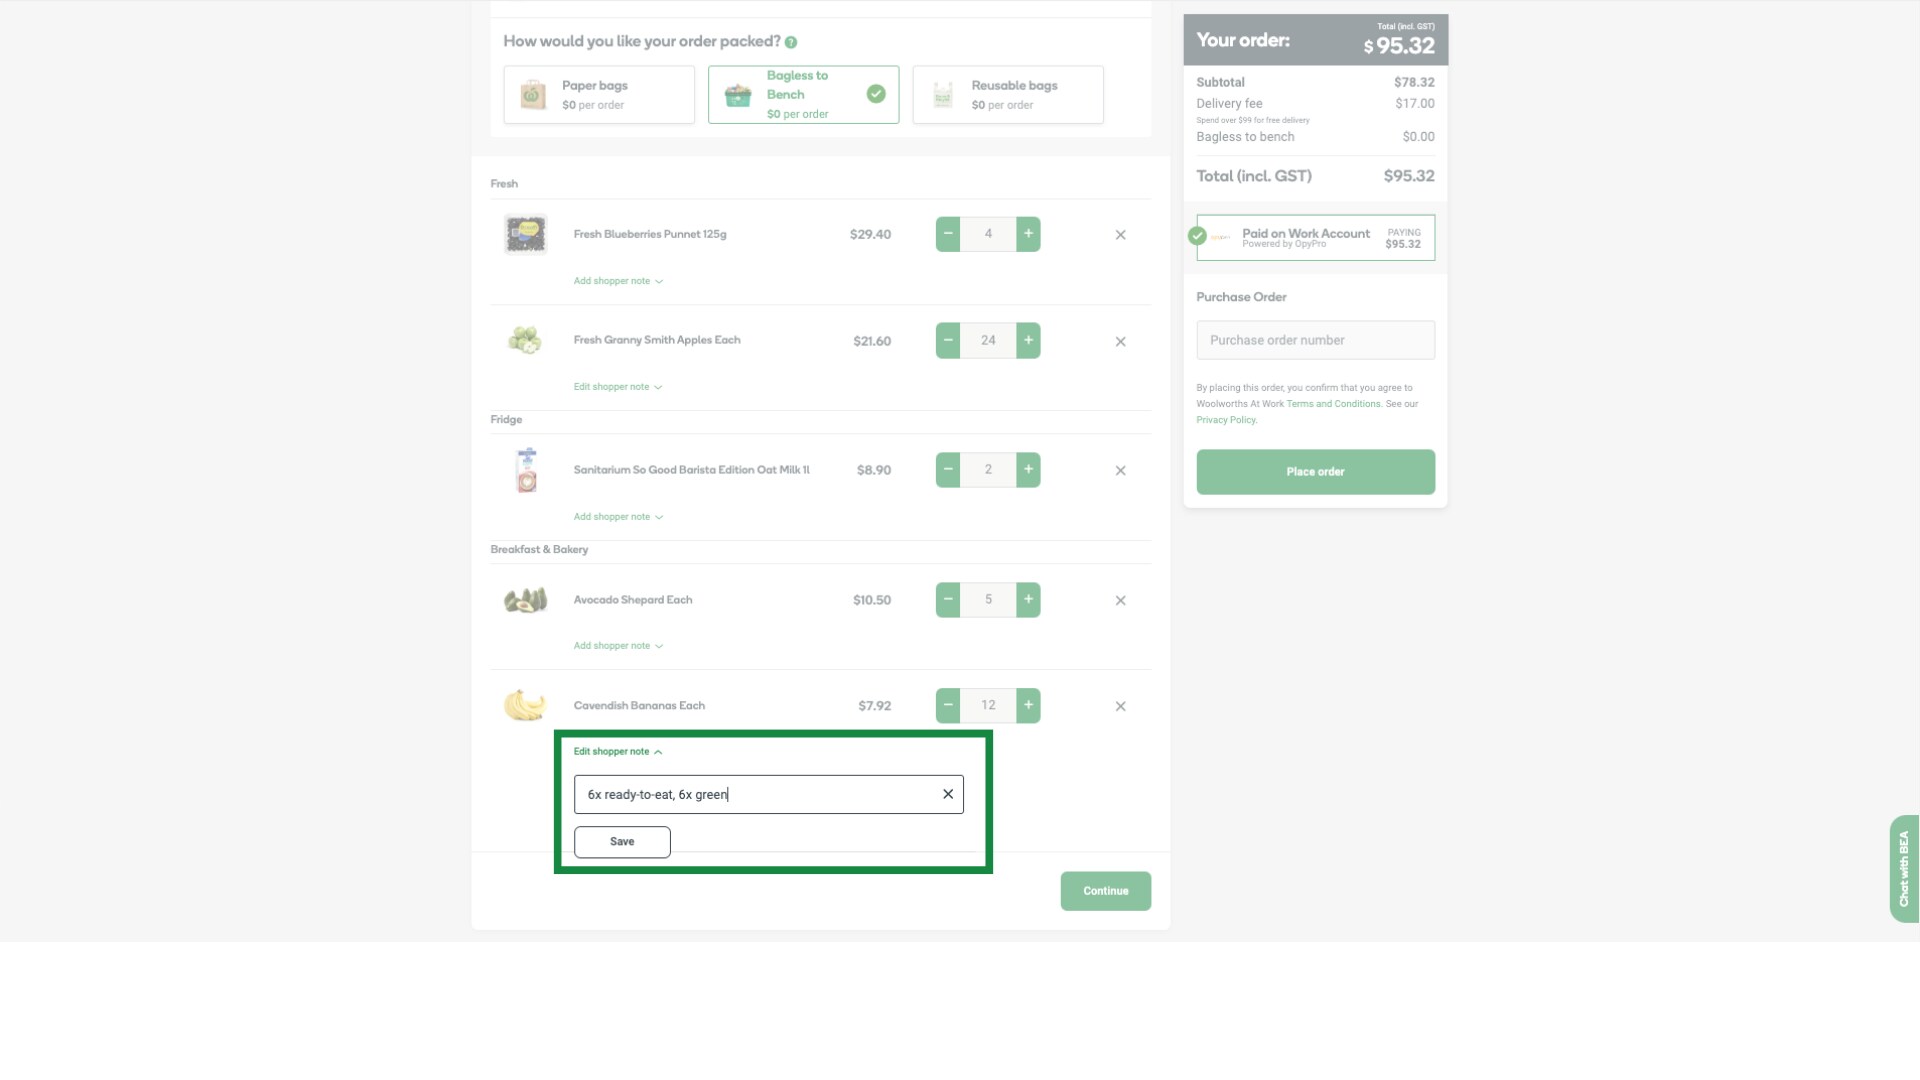Increase Fresh Blueberries Punnet quantity with plus

1028,234
